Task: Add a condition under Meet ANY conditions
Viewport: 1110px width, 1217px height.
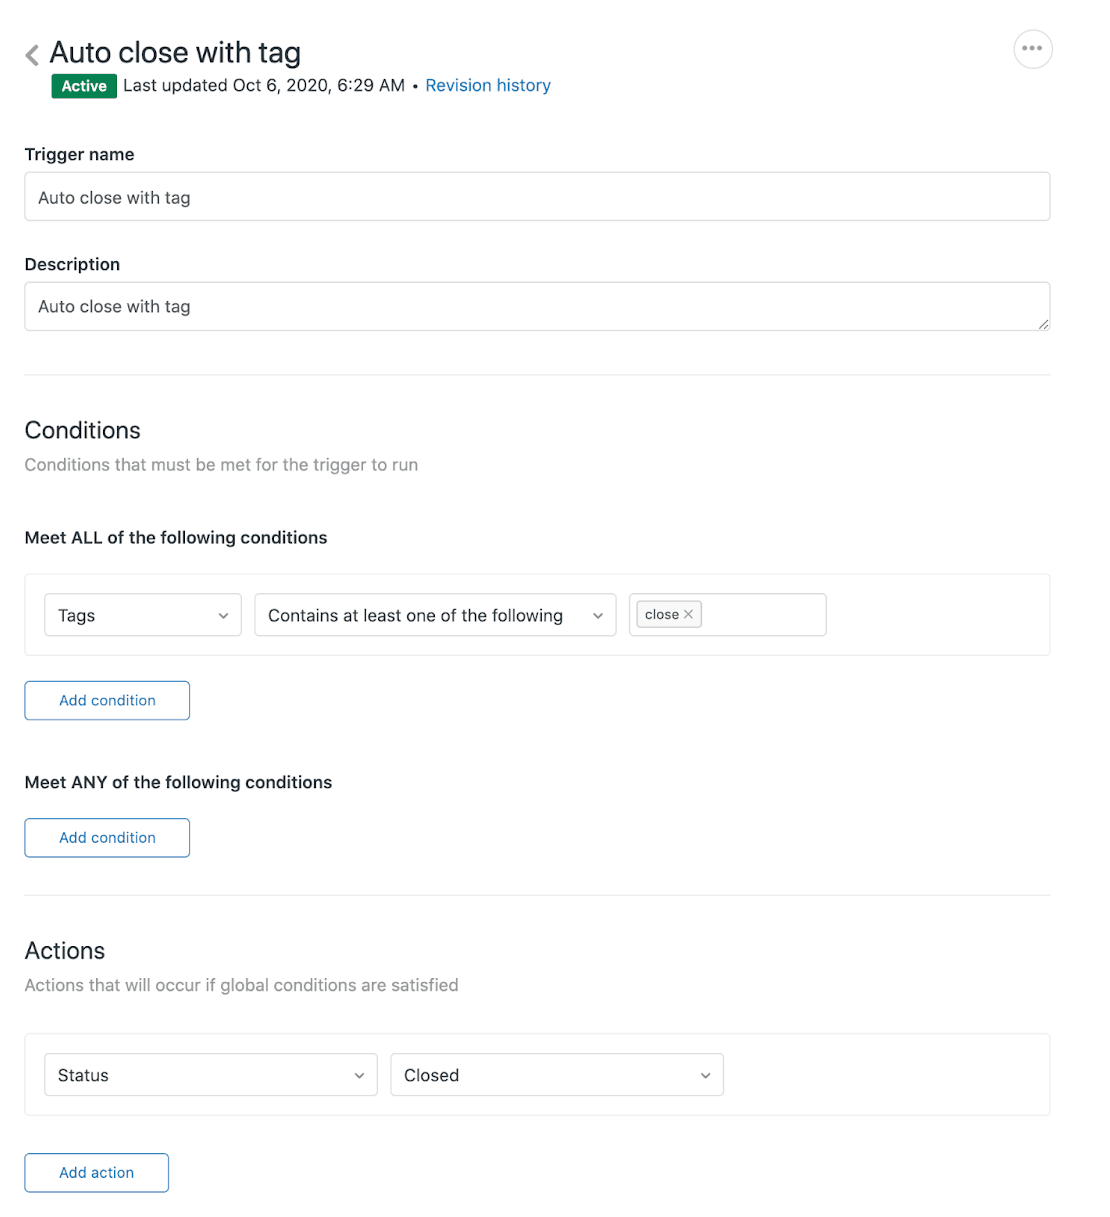Action: pyautogui.click(x=106, y=837)
